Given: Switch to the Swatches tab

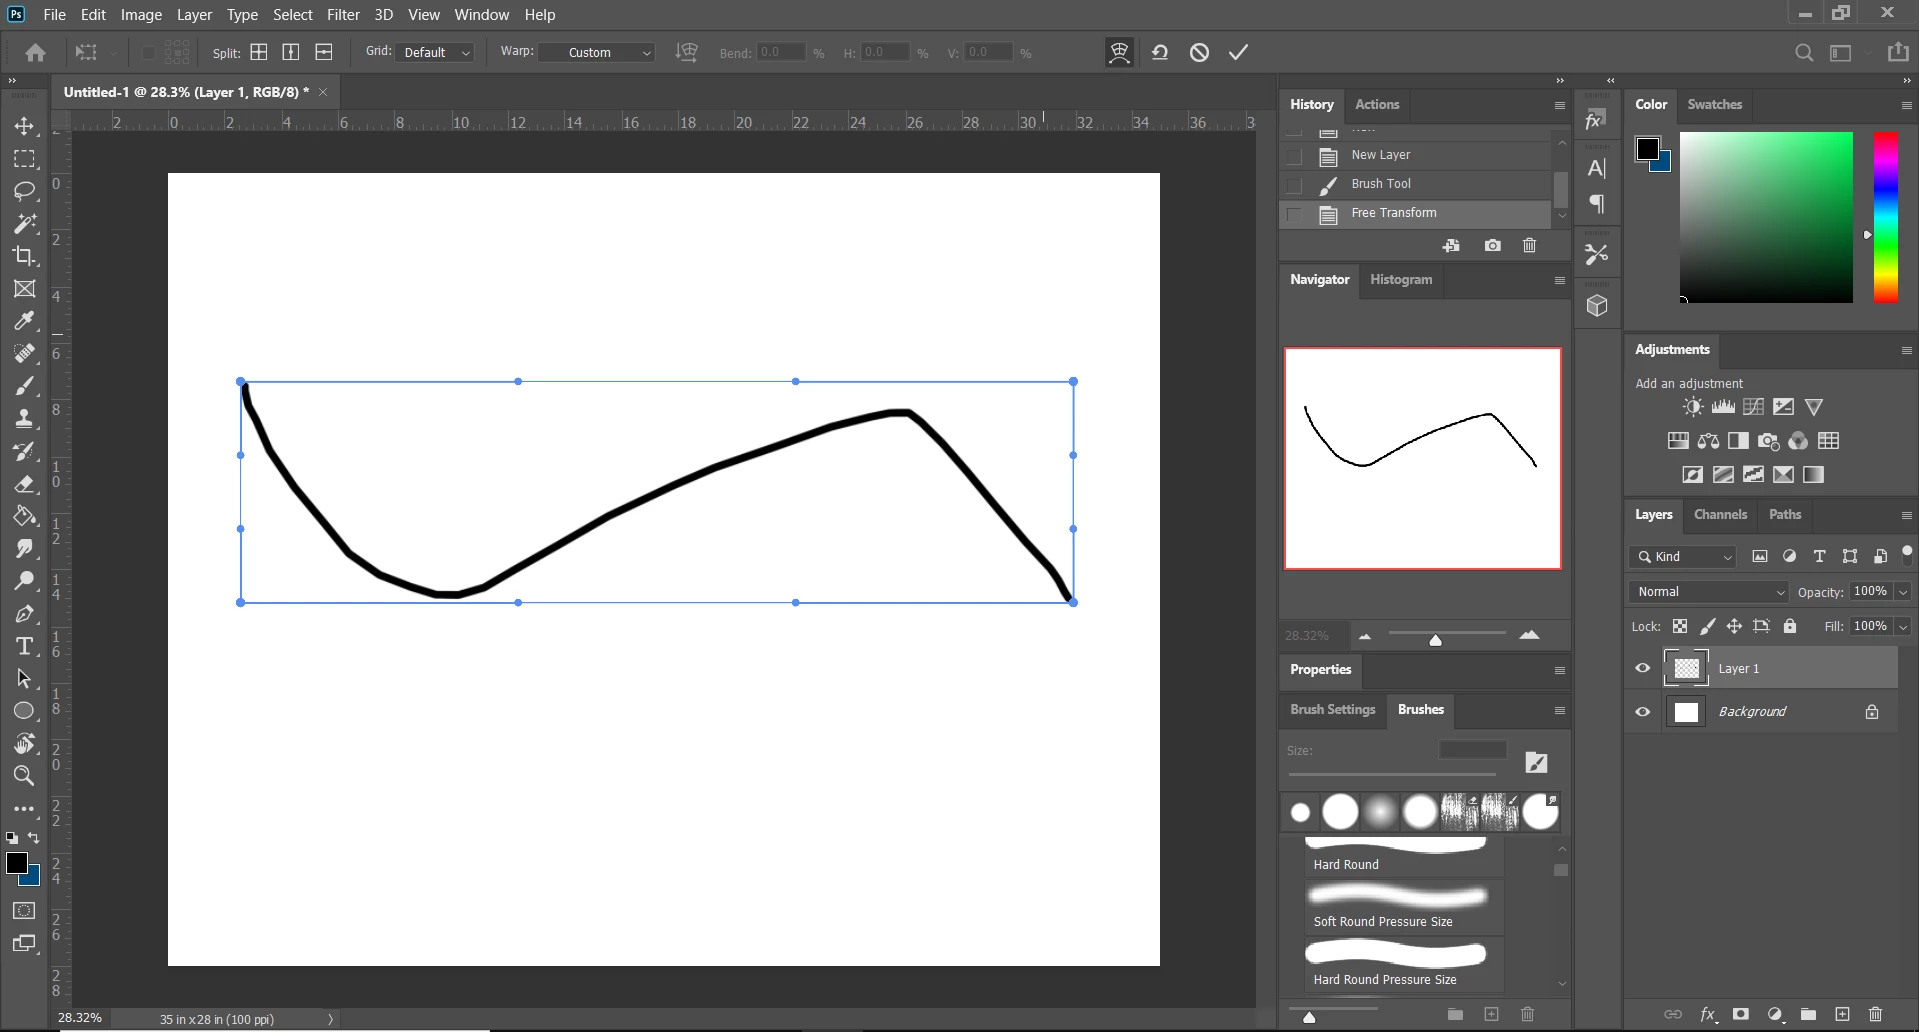Looking at the screenshot, I should [1714, 104].
